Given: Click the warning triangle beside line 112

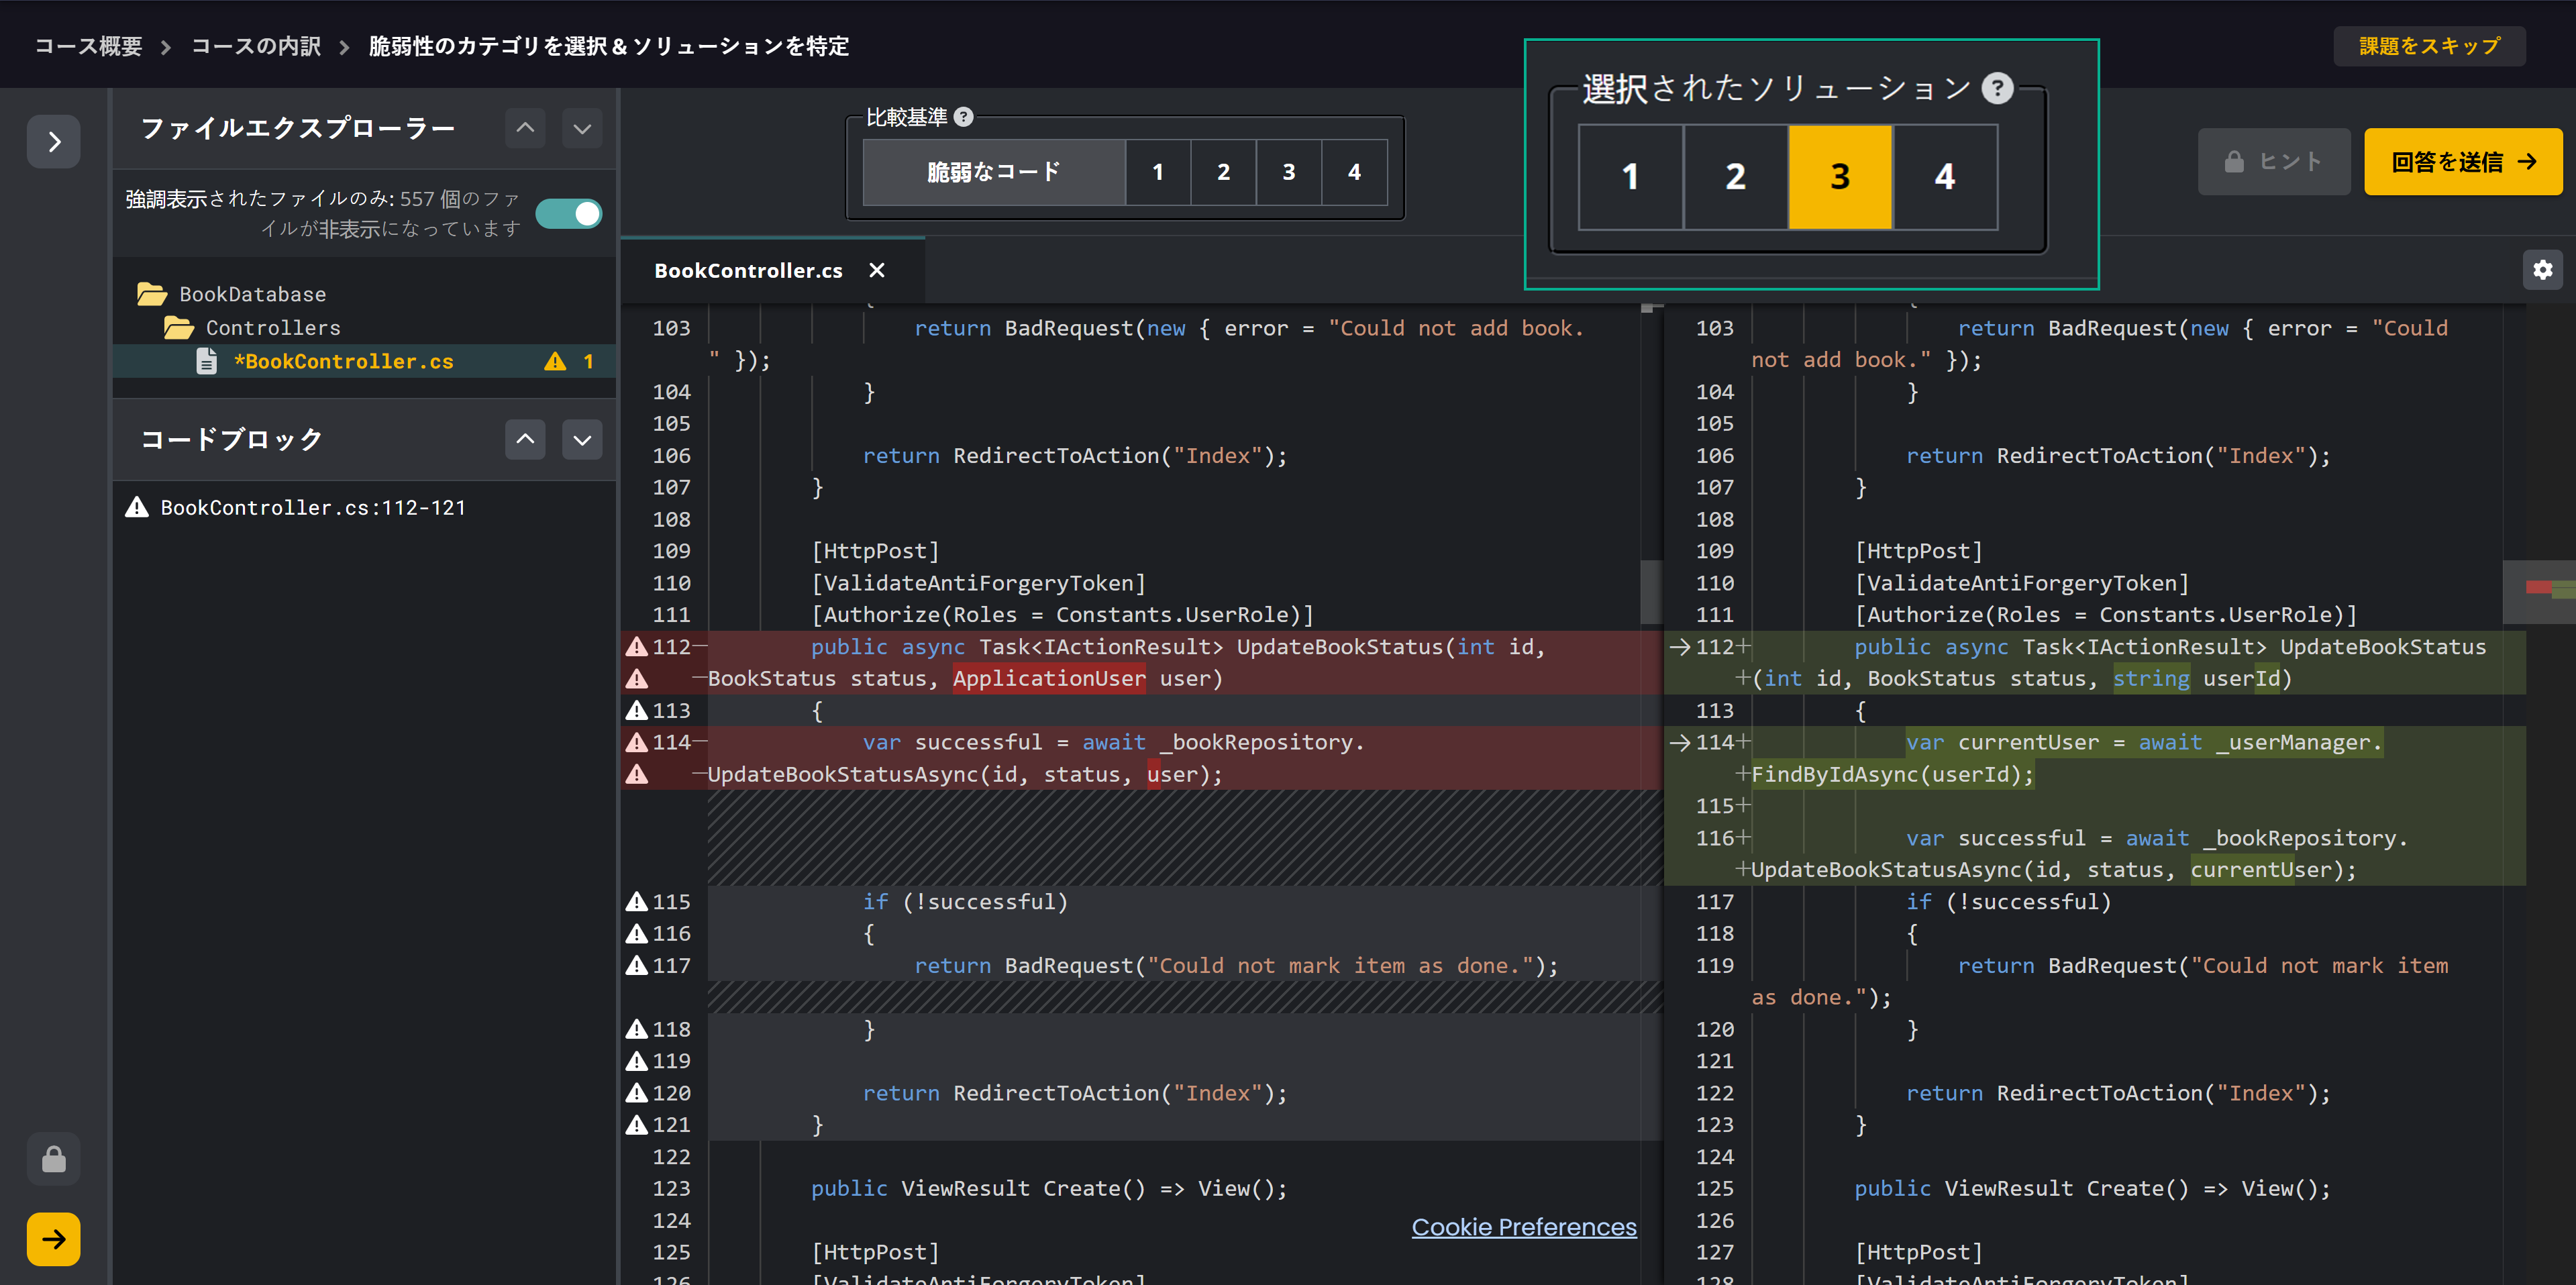Looking at the screenshot, I should (637, 647).
